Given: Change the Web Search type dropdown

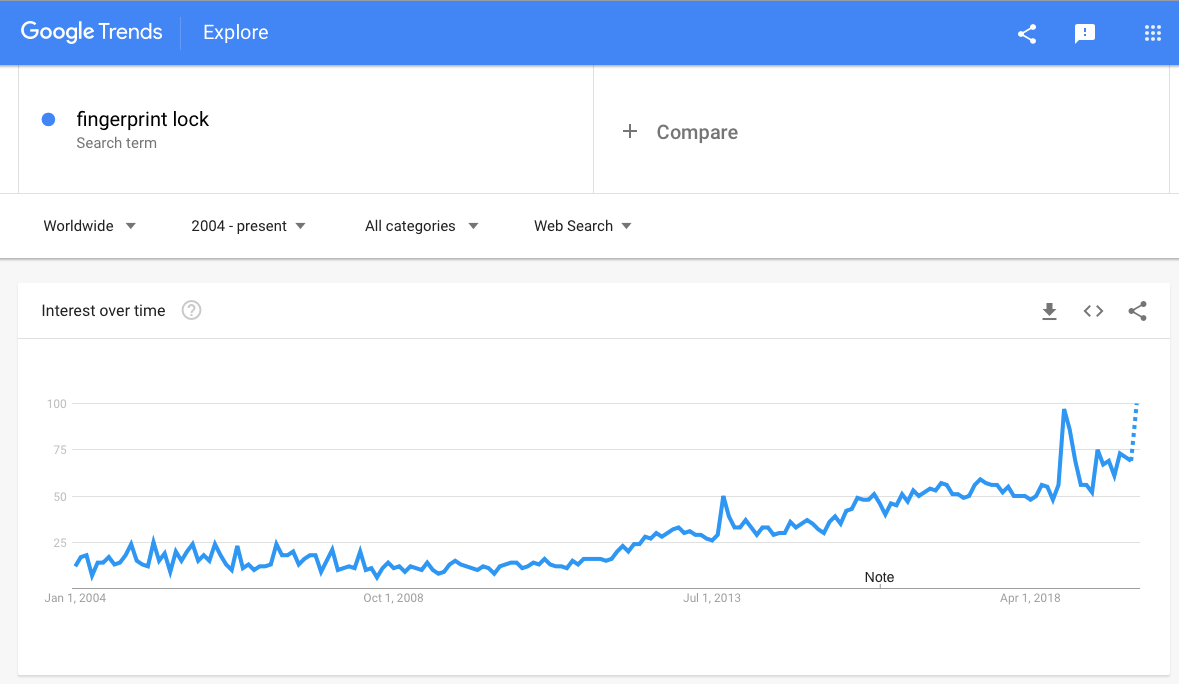Looking at the screenshot, I should 582,226.
